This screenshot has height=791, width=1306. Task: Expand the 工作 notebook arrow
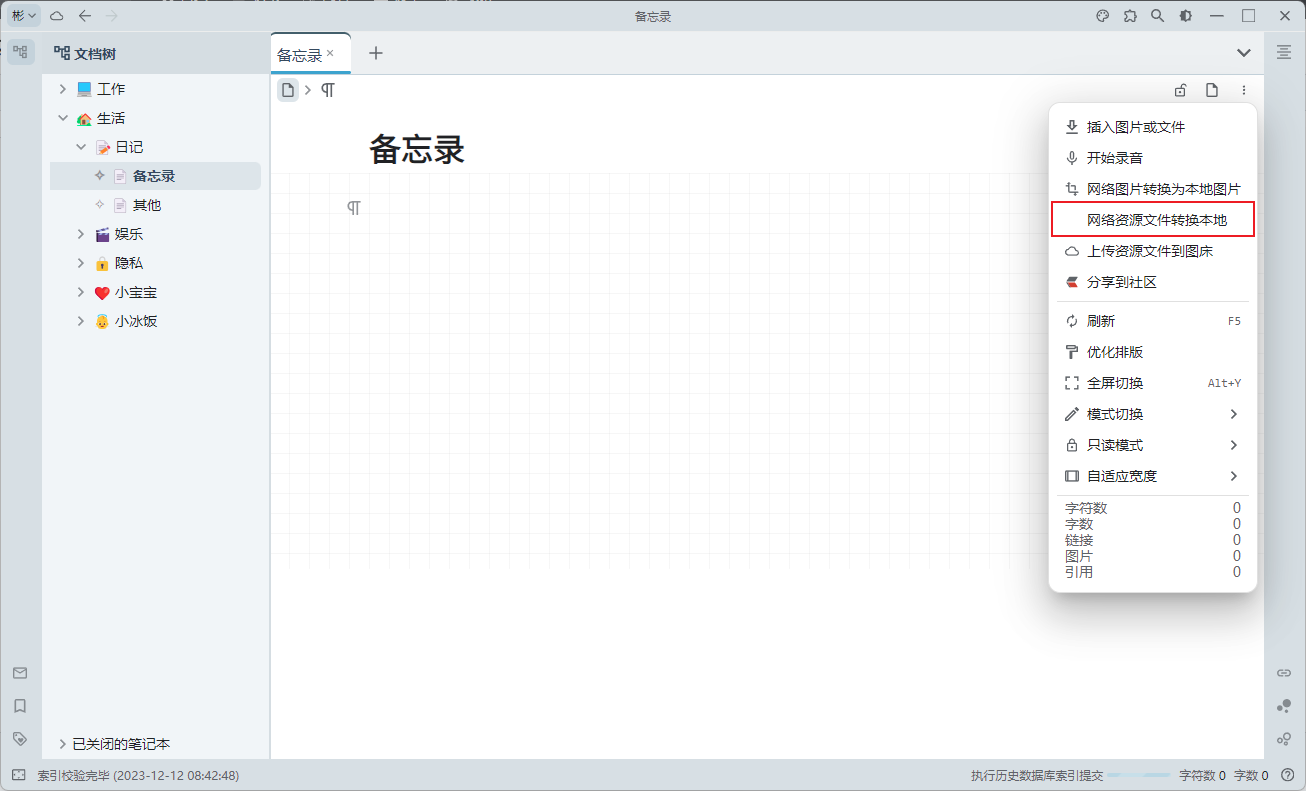coord(63,89)
